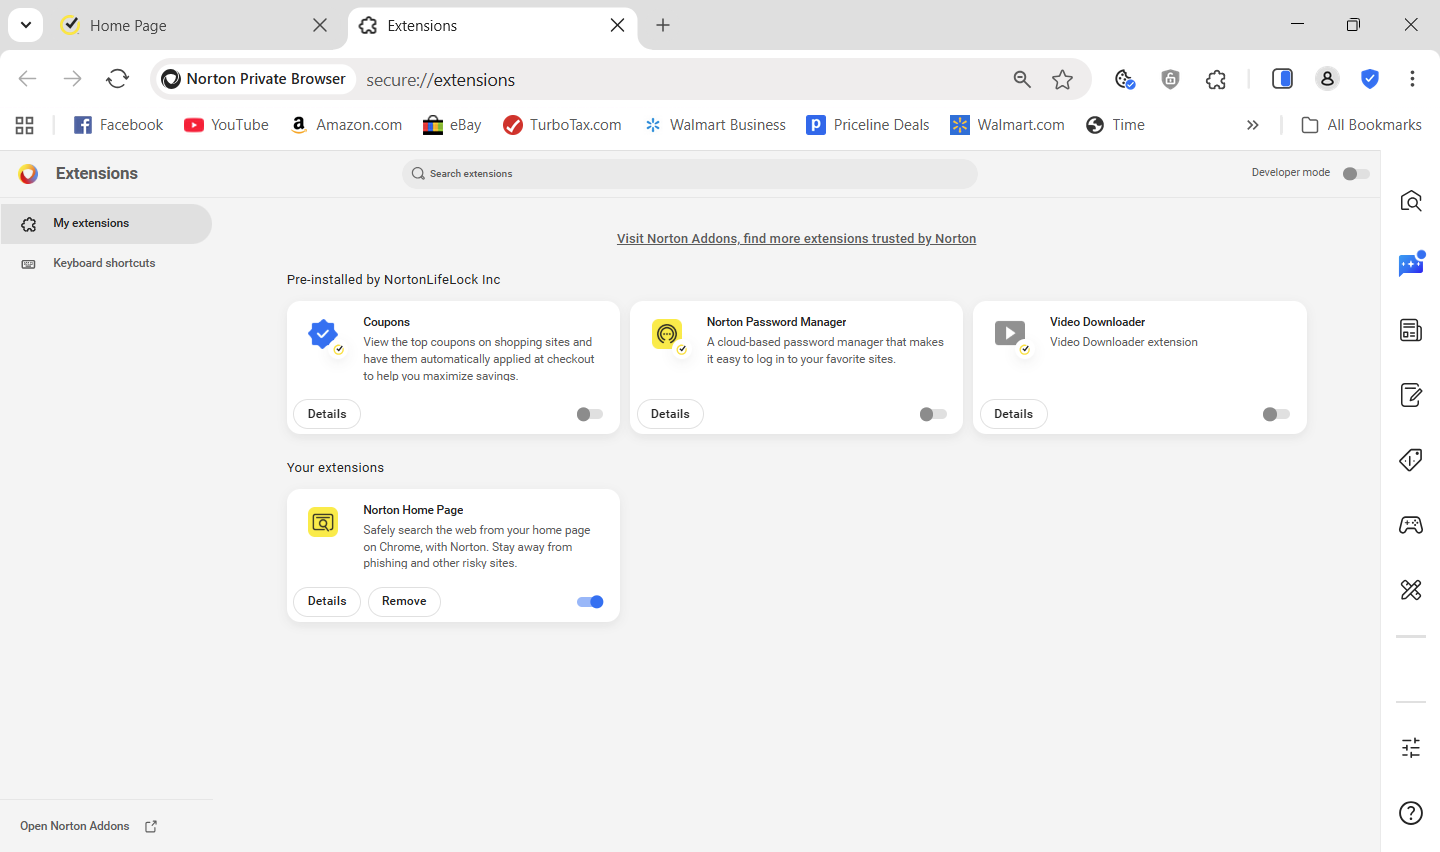1440x852 pixels.
Task: Click the Coupons extension icon
Action: [x=323, y=334]
